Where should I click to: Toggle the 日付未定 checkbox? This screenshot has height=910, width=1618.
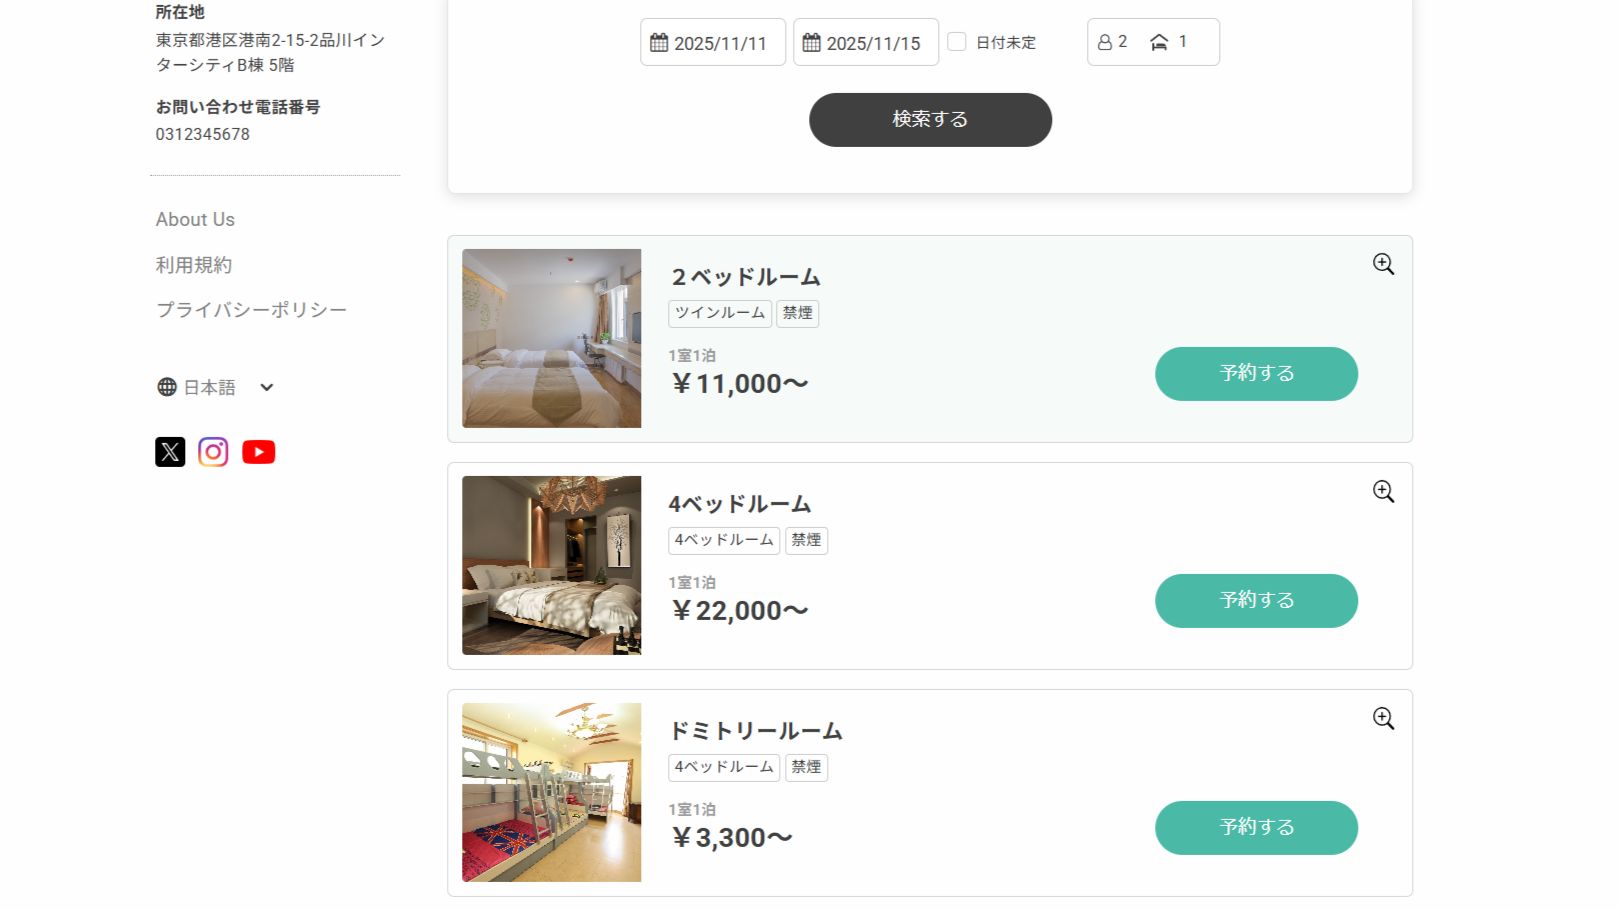pos(957,42)
